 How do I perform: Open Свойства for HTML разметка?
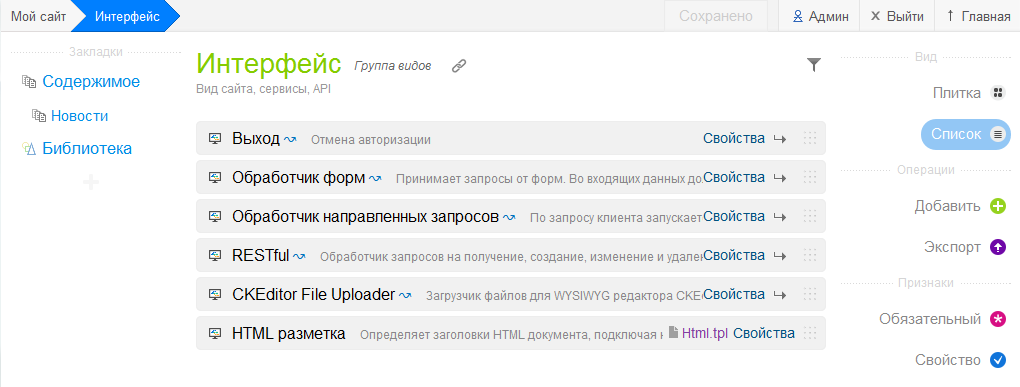click(x=764, y=333)
